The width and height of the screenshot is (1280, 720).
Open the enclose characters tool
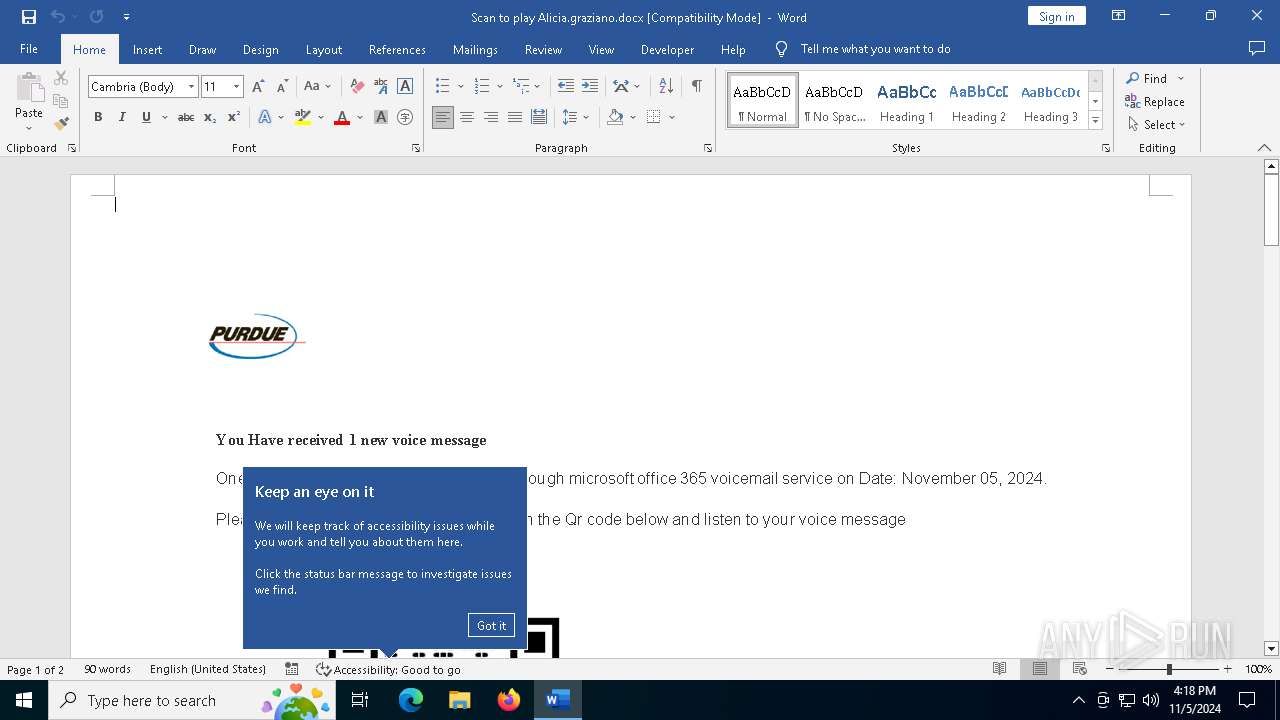coord(405,117)
